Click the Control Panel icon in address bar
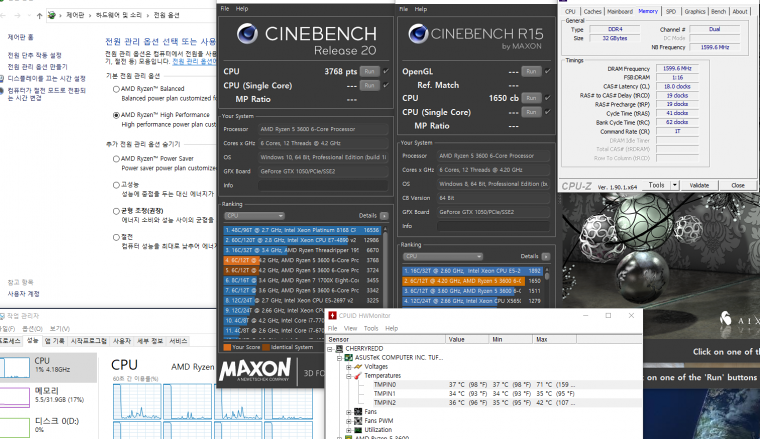Image resolution: width=760 pixels, height=439 pixels. pyautogui.click(x=52, y=16)
